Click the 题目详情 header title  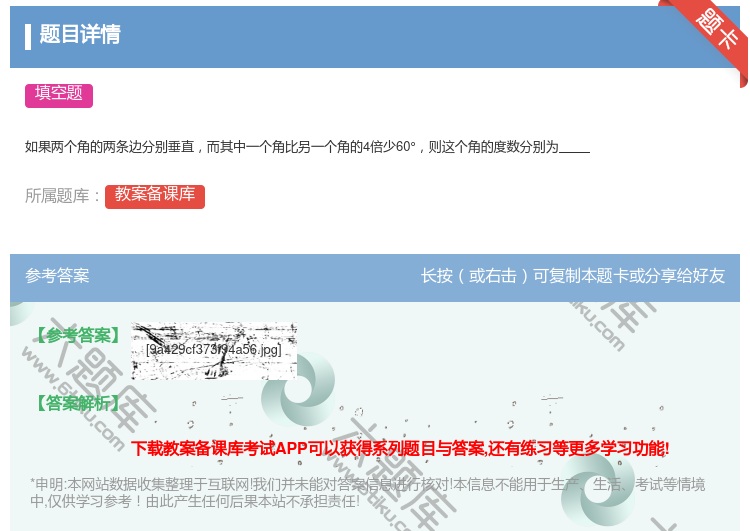click(80, 34)
